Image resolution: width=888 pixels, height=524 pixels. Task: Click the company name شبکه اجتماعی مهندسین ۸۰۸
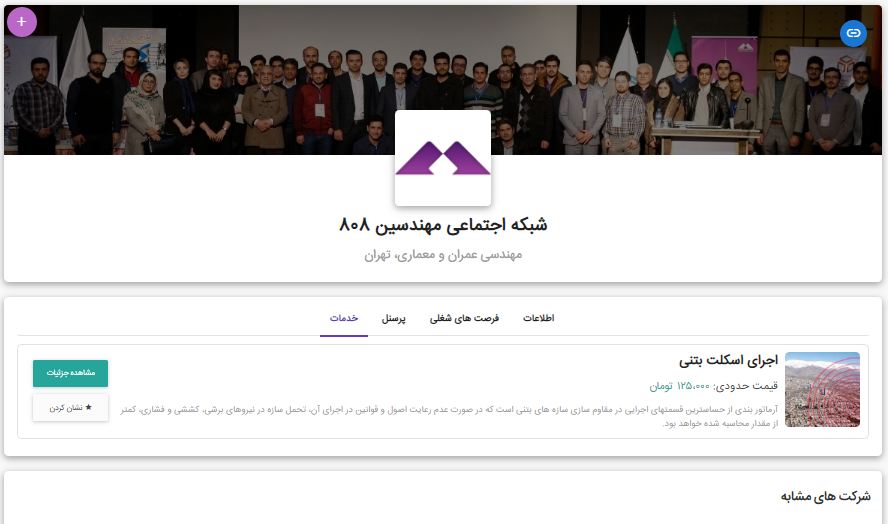click(443, 225)
